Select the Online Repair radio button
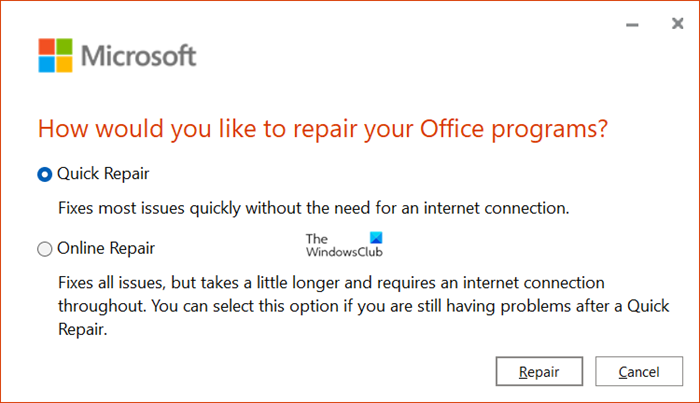Screen dimensions: 700x403 (44, 247)
